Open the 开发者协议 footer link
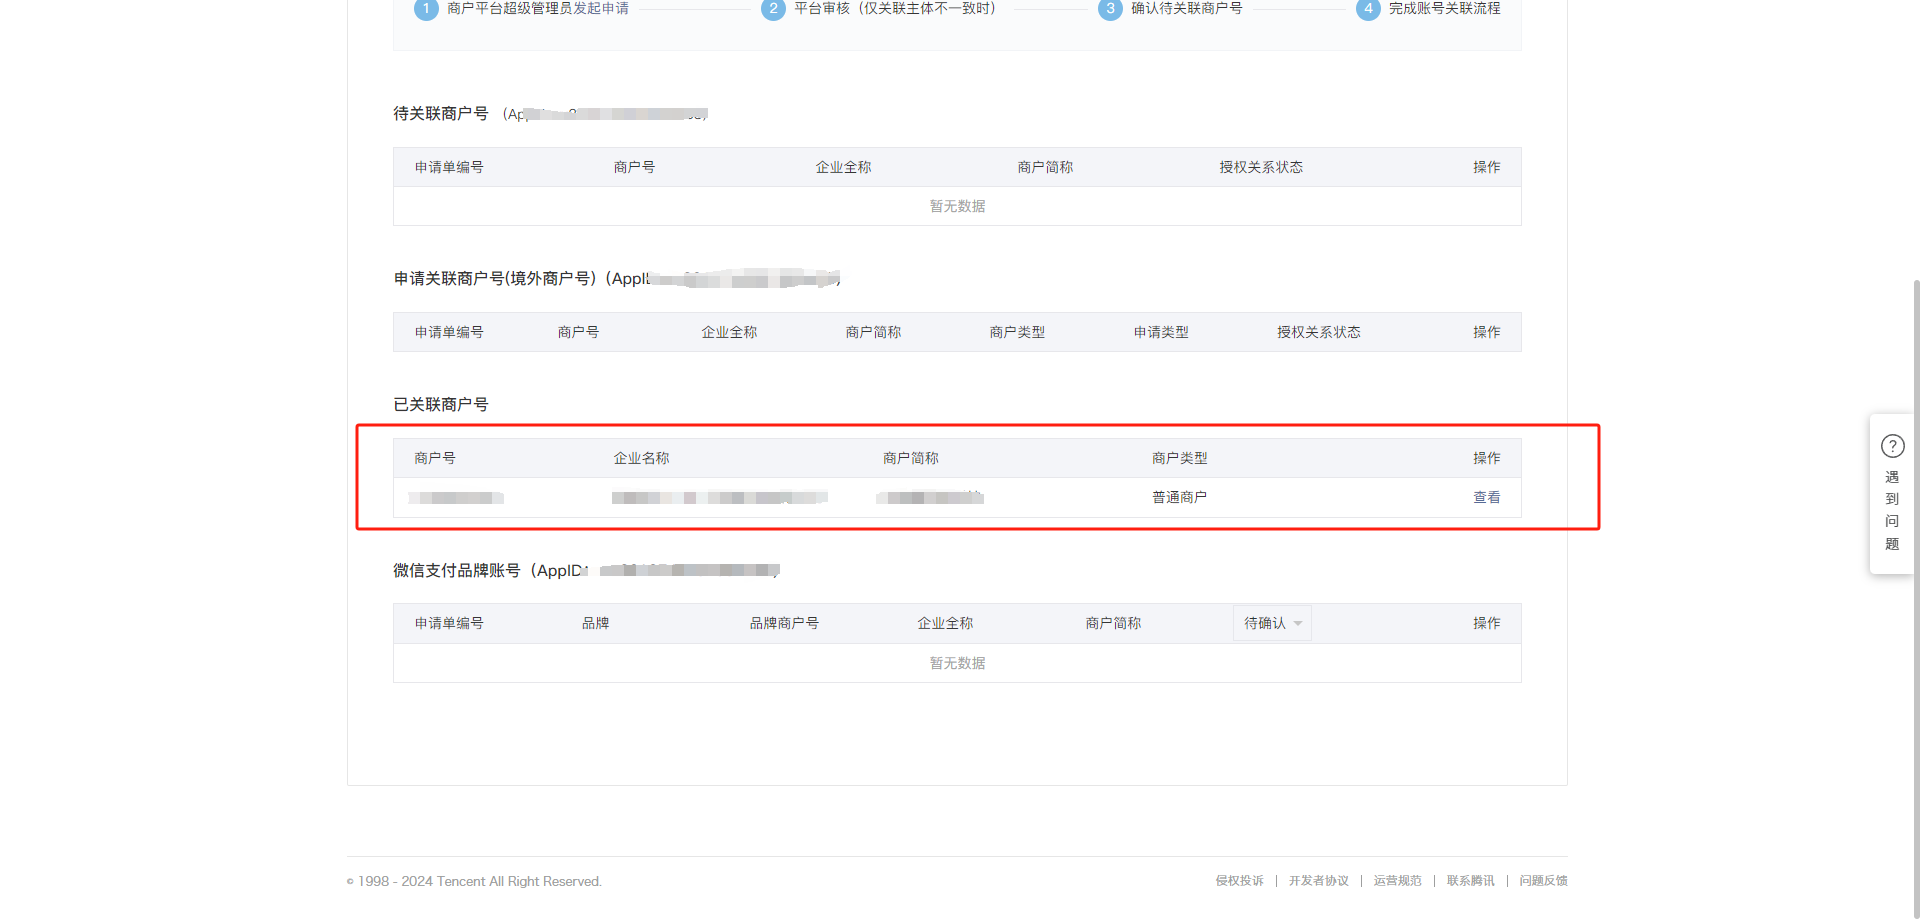The width and height of the screenshot is (1920, 919). tap(1318, 881)
